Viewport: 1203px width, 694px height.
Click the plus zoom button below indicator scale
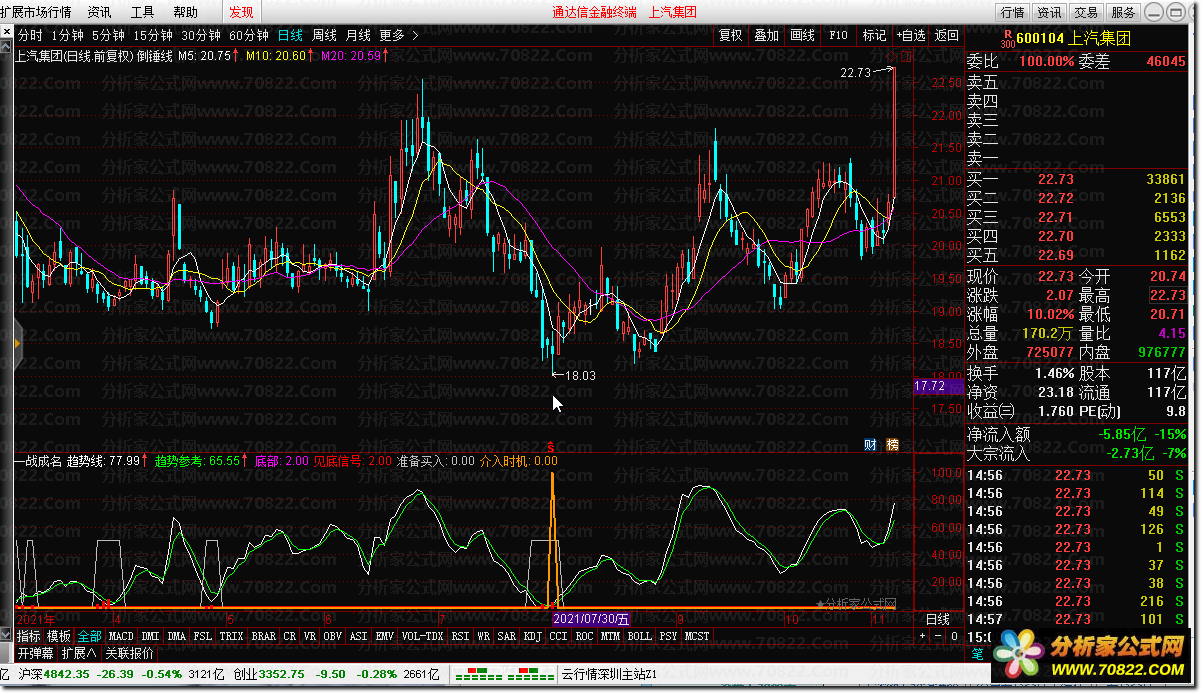(x=921, y=636)
